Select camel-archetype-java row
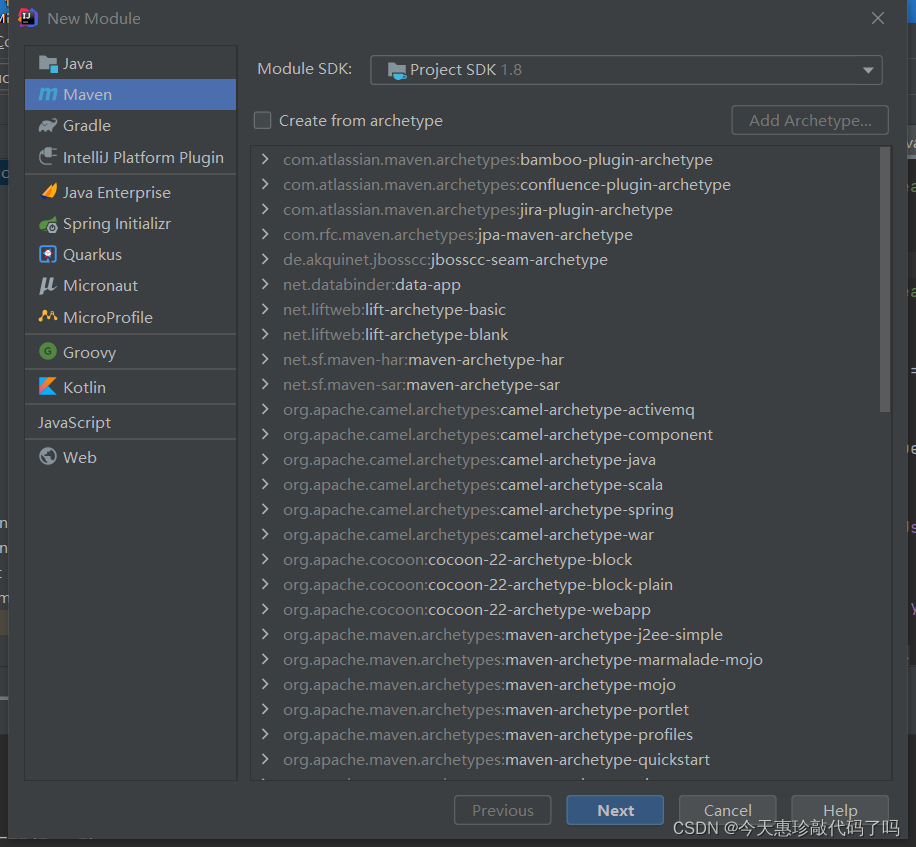The image size is (916, 847). (567, 460)
